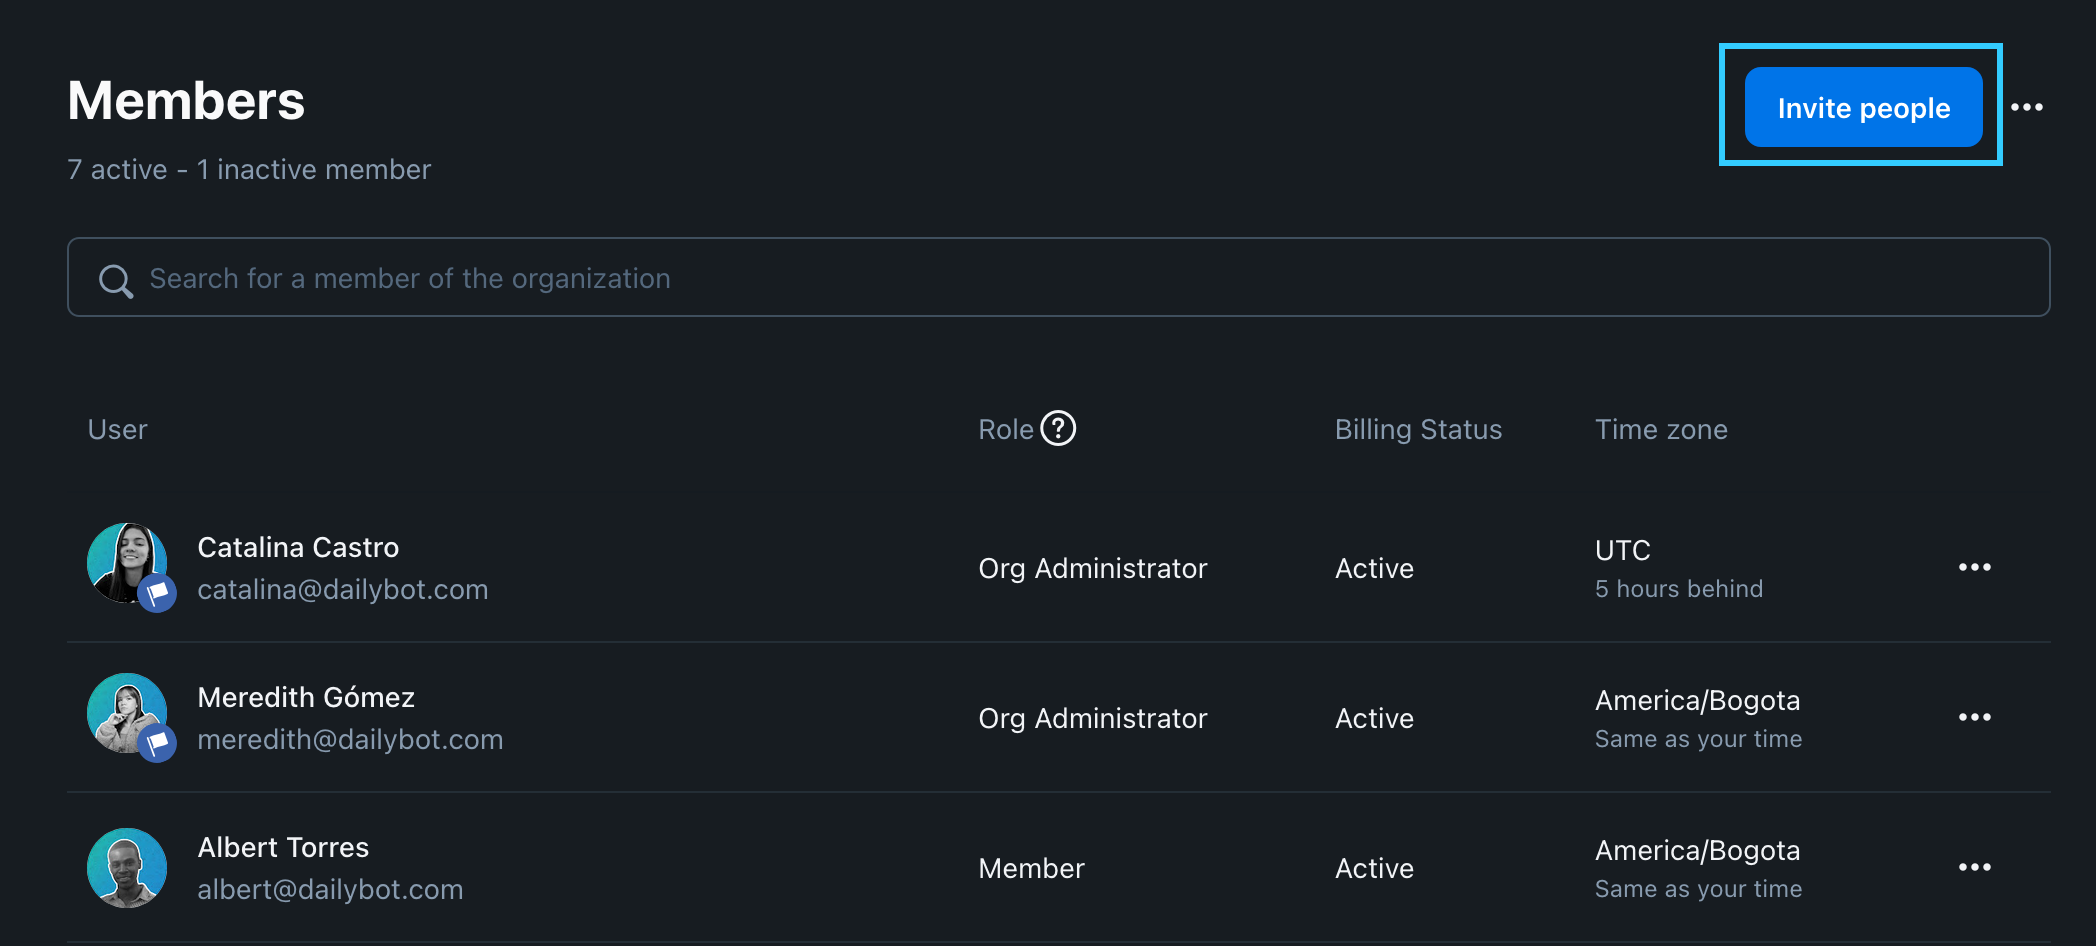Click the Role help question mark icon
Image resolution: width=2096 pixels, height=946 pixels.
[1058, 428]
